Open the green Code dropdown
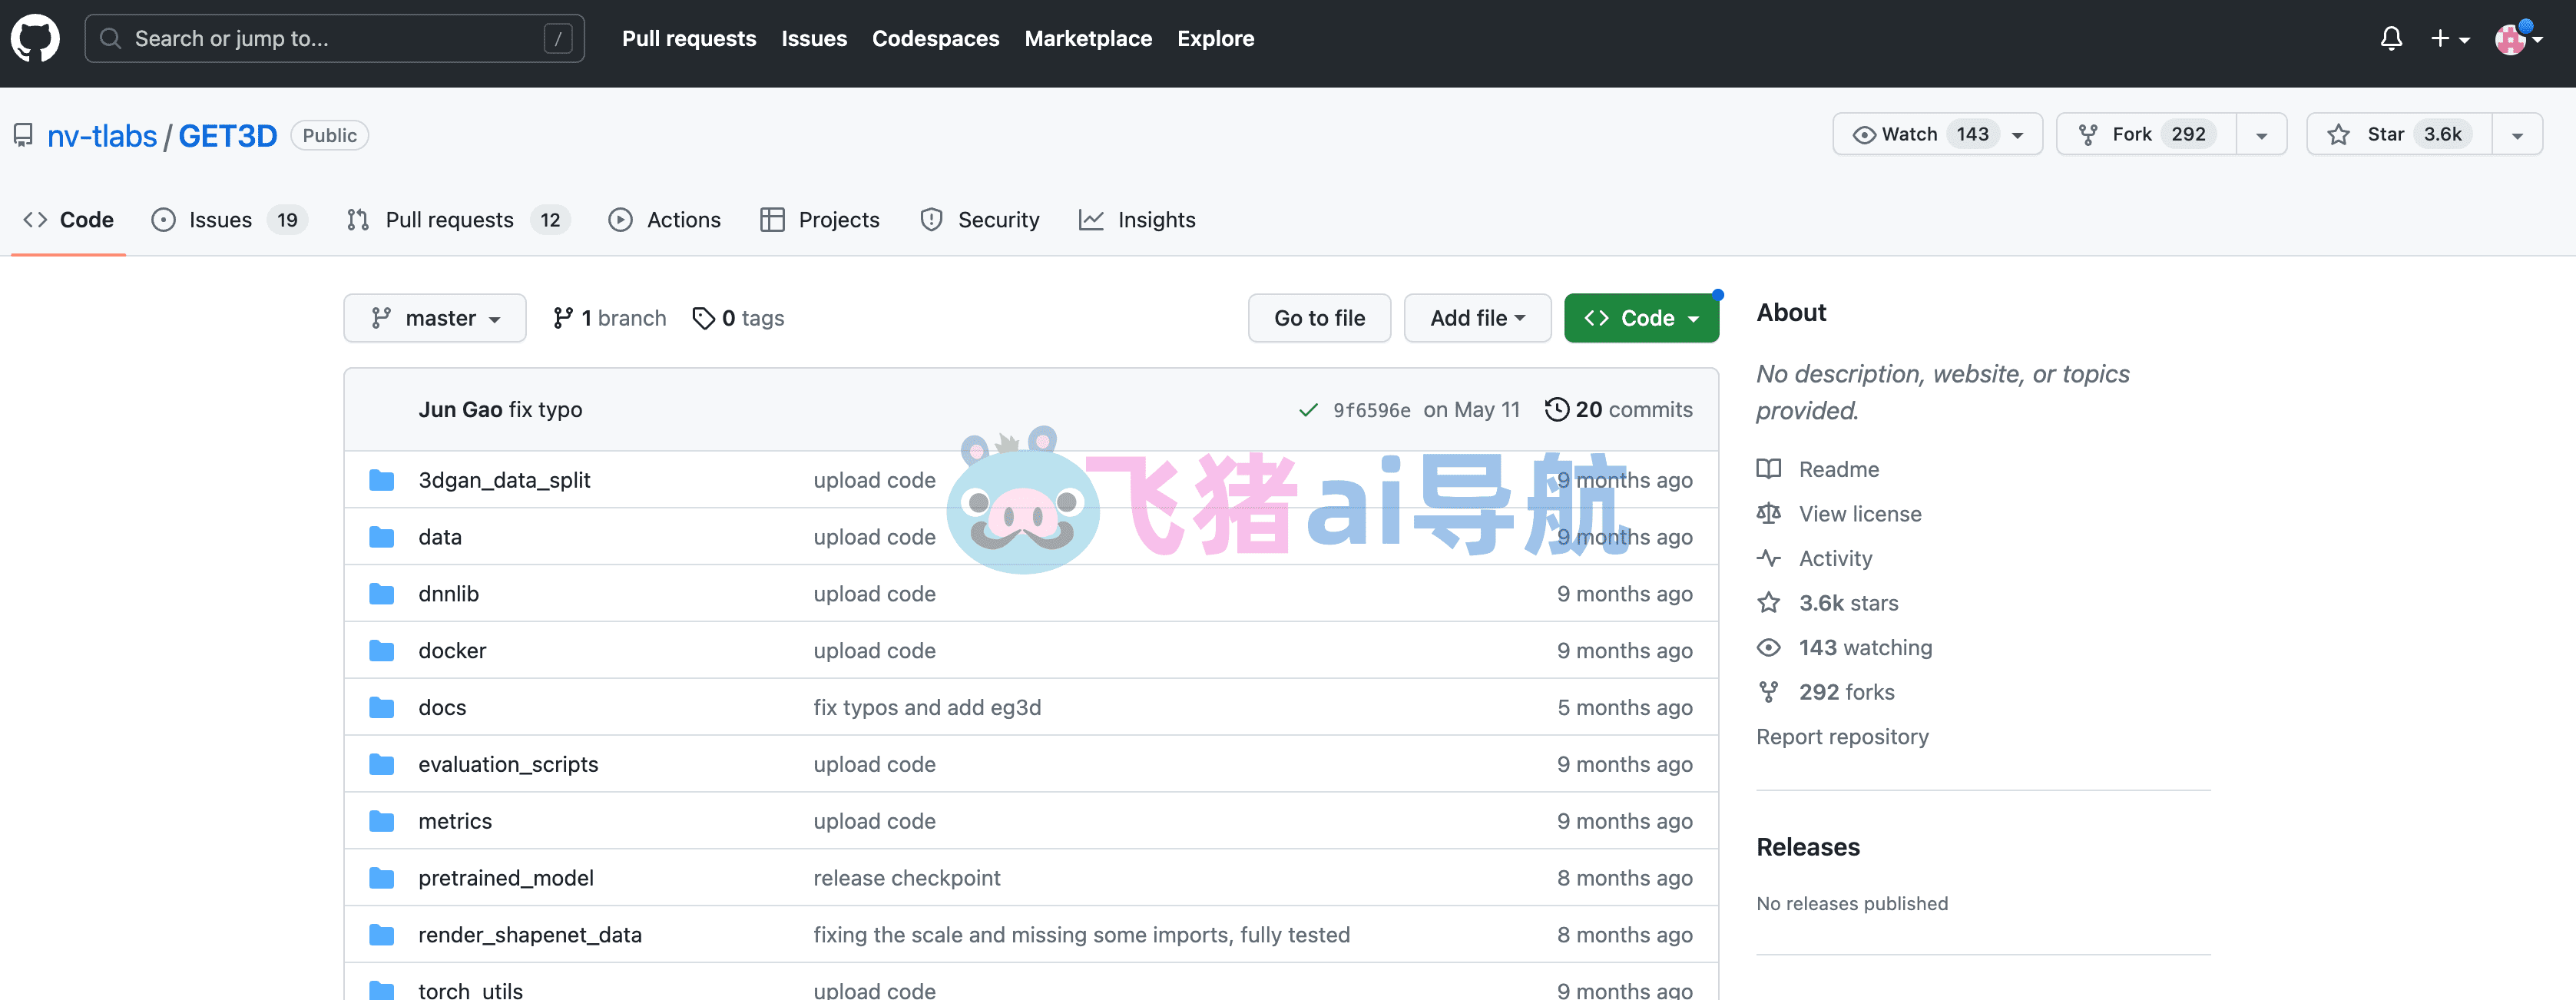 [1641, 318]
